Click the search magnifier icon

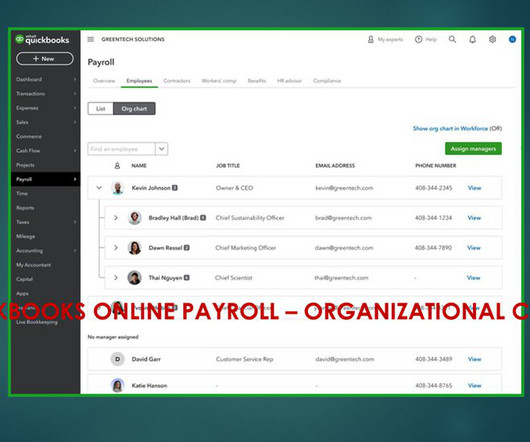click(x=452, y=39)
